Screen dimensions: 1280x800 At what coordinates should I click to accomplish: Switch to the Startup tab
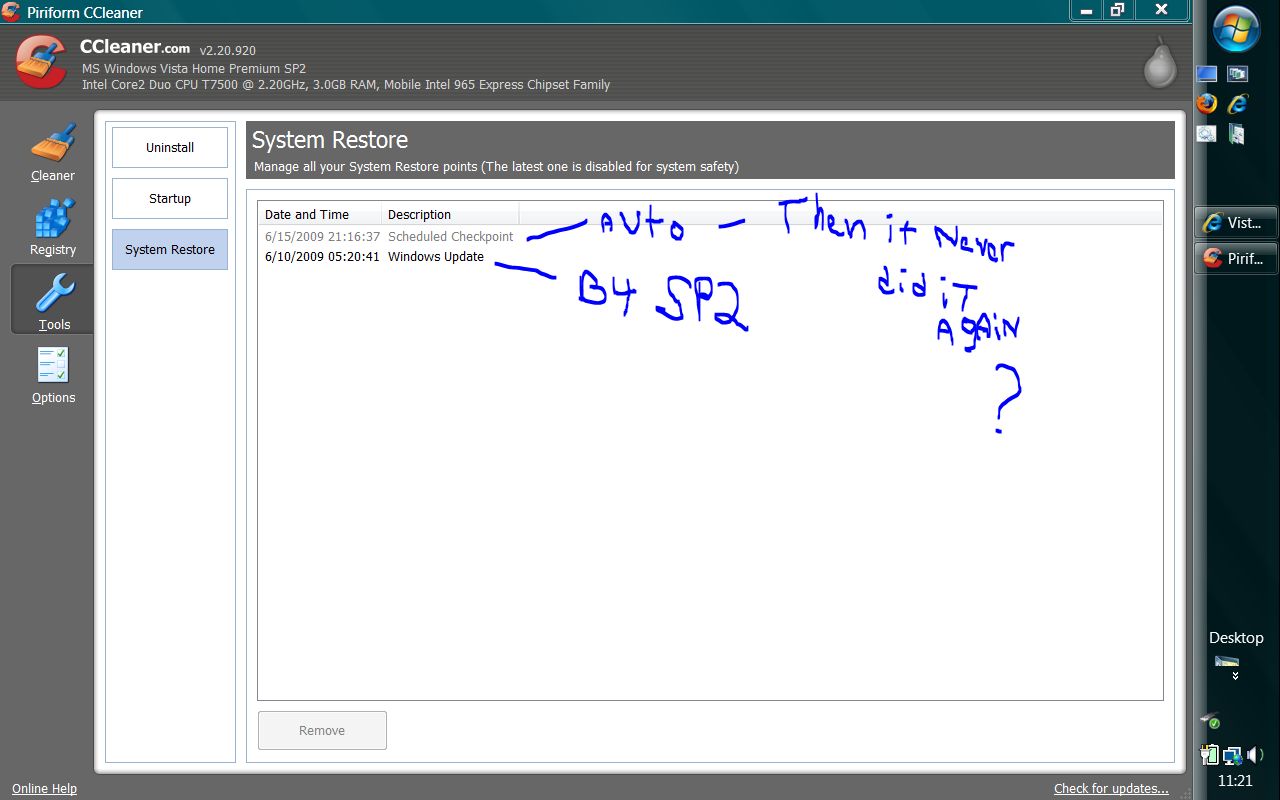pos(170,198)
